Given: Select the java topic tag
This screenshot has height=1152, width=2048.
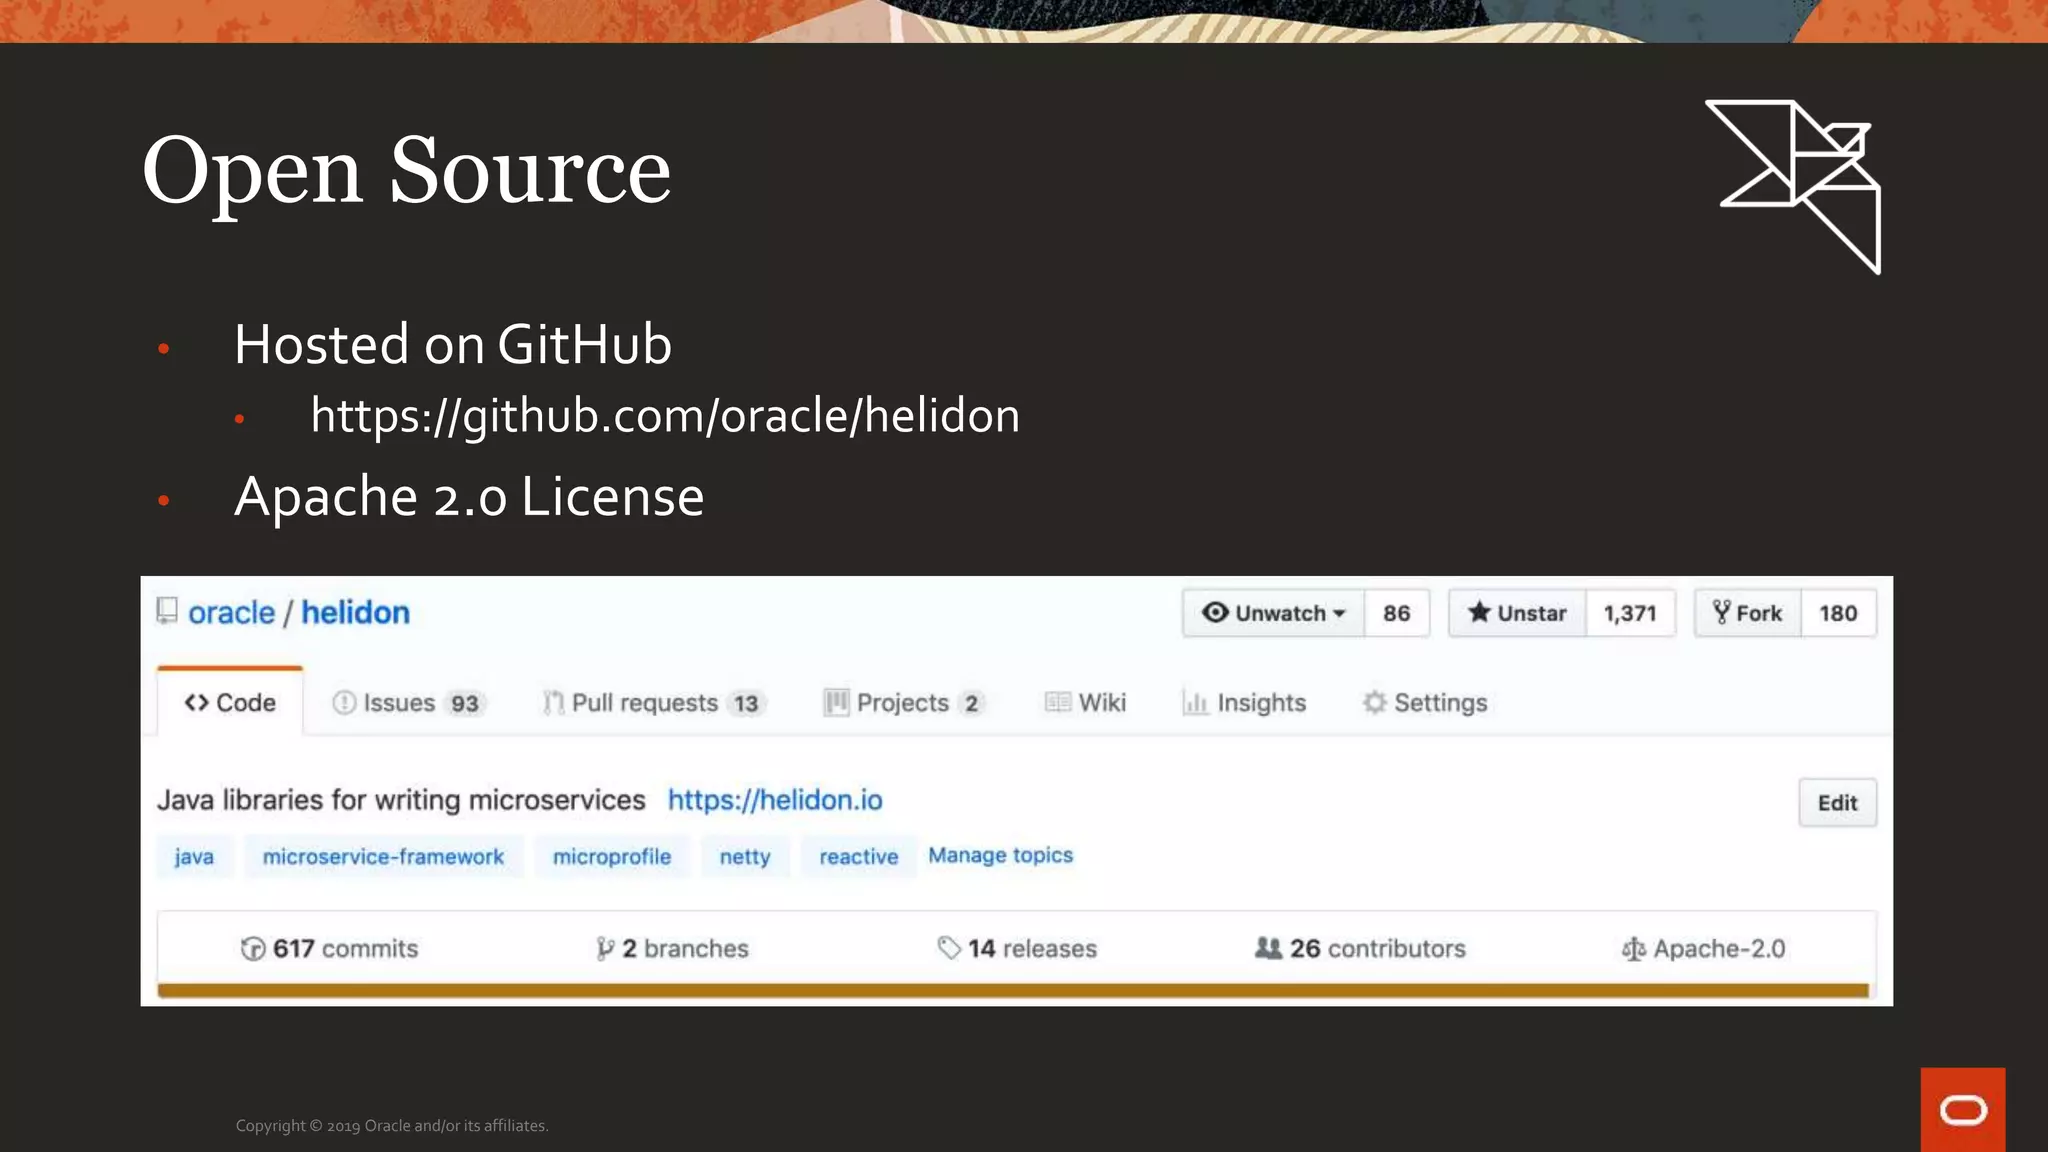Looking at the screenshot, I should (x=194, y=857).
